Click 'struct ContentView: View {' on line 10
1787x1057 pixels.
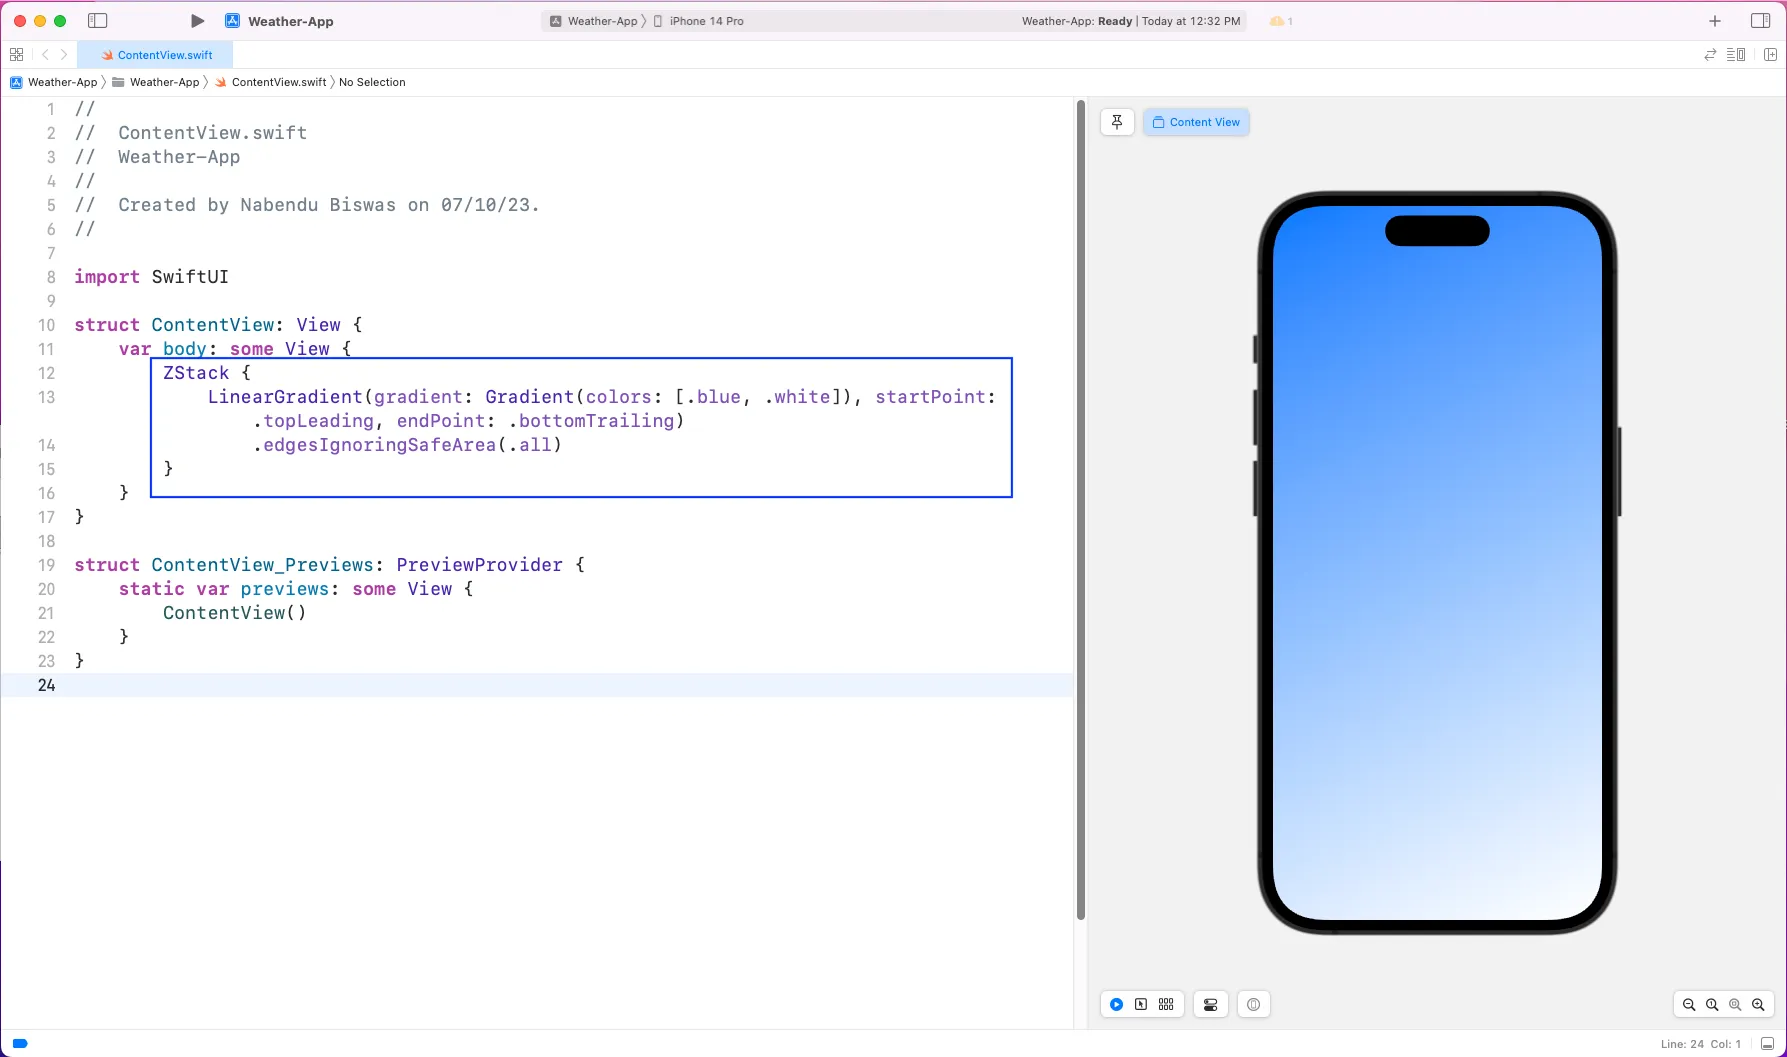coord(218,325)
